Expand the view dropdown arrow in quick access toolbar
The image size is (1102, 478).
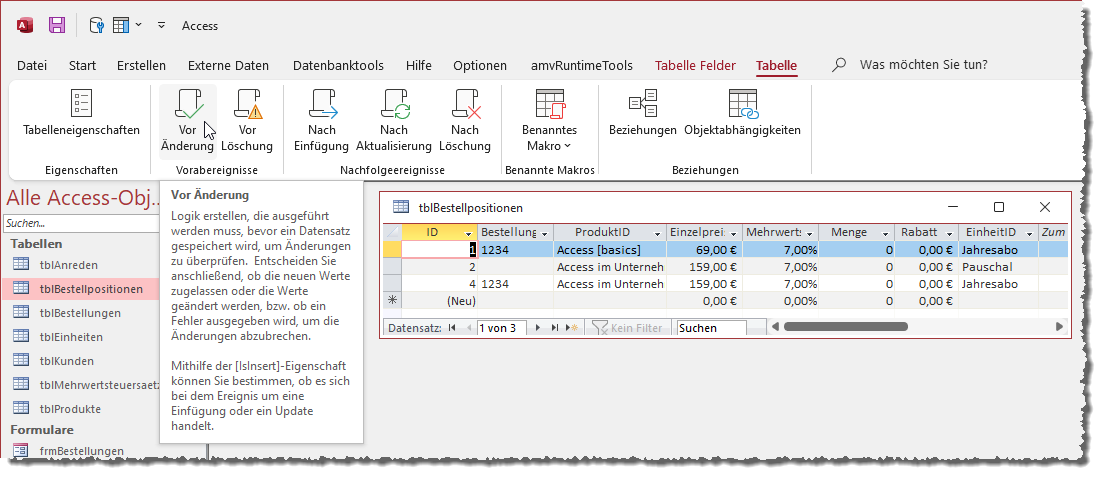(138, 25)
